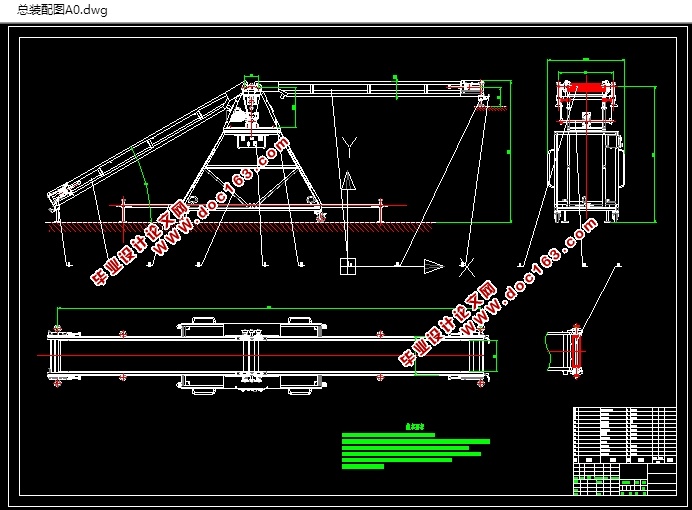The height and width of the screenshot is (510, 692).
Task: Select the UCS origin square marker
Action: click(x=348, y=266)
